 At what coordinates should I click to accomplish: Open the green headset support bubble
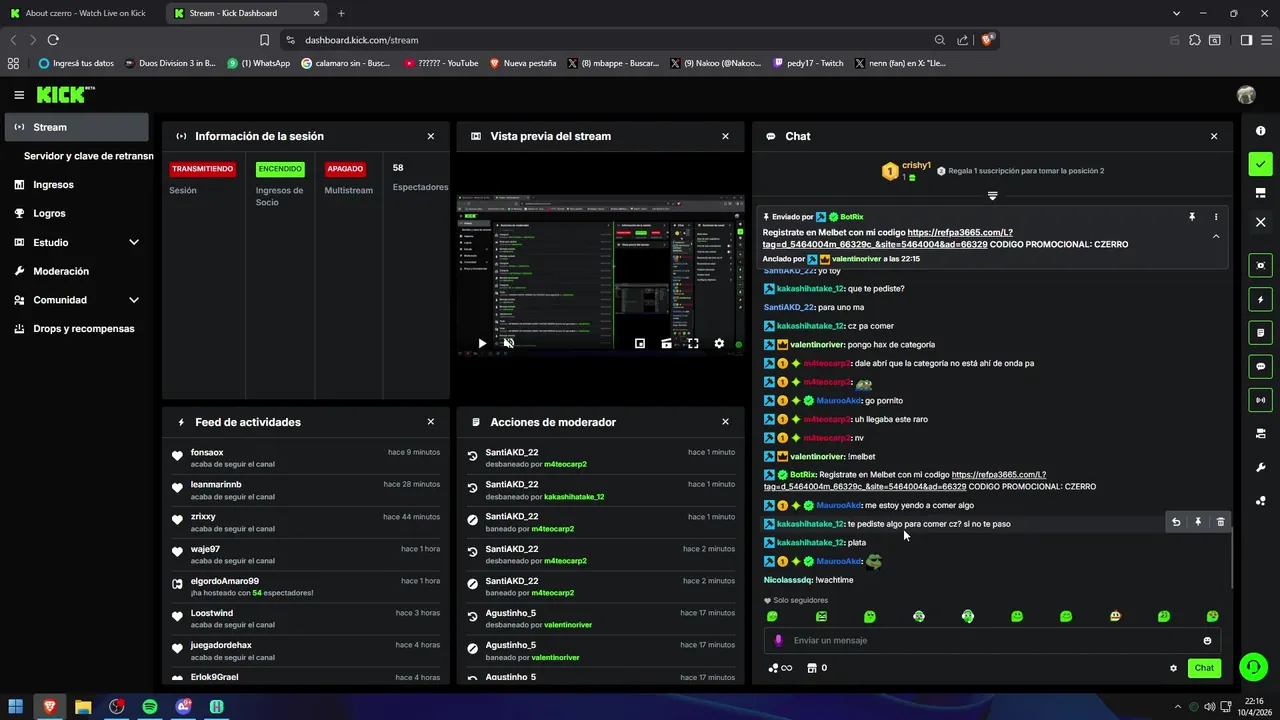[x=1253, y=666]
